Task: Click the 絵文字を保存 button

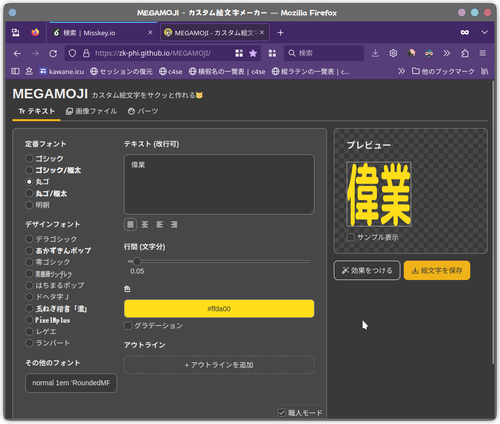Action: tap(437, 270)
